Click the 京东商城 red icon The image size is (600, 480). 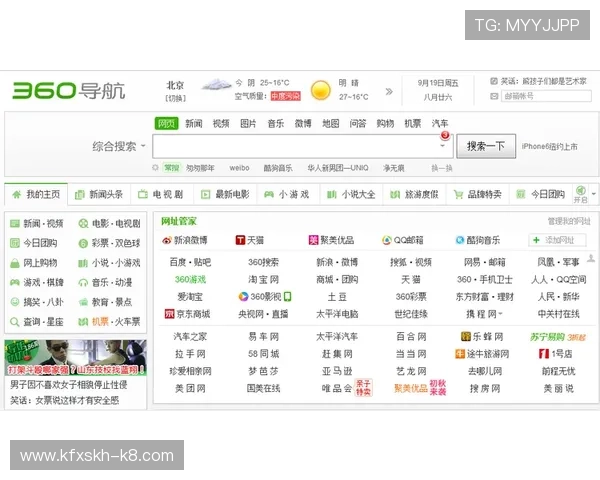169,314
